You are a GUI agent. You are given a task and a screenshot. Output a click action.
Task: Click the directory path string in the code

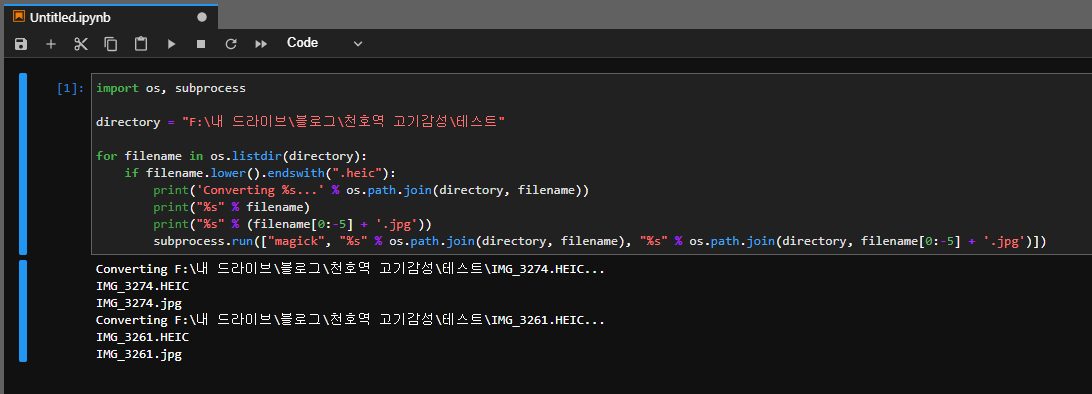pyautogui.click(x=343, y=122)
